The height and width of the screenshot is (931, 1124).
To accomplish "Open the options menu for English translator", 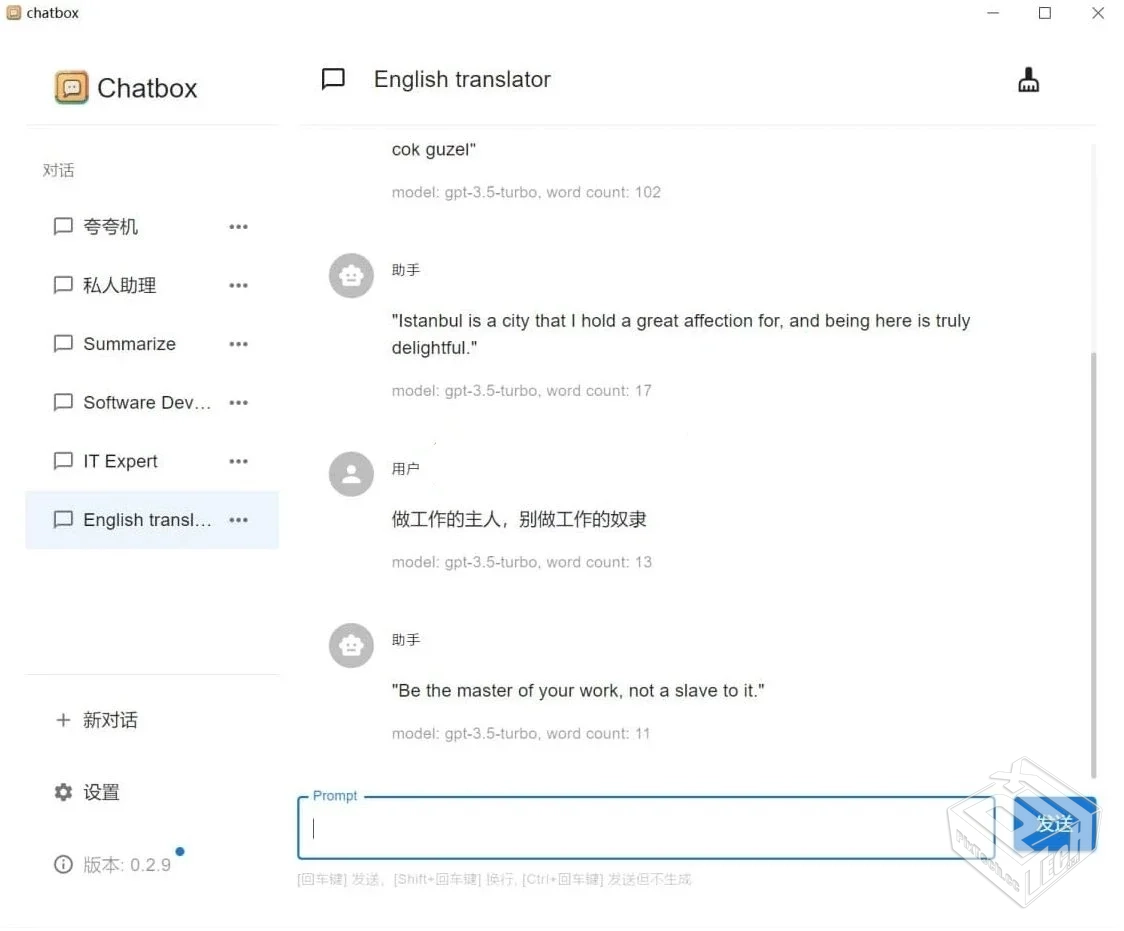I will 238,519.
